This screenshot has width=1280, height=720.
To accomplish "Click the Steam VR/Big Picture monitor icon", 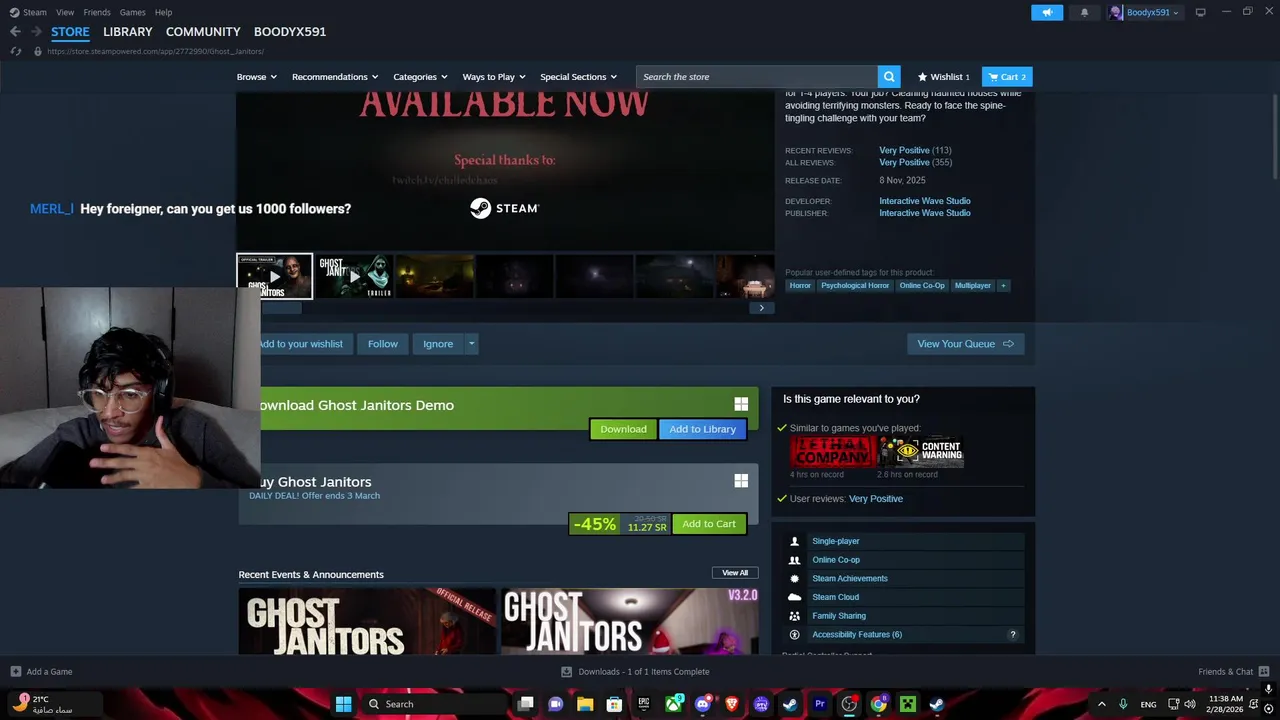I will click(x=1201, y=12).
